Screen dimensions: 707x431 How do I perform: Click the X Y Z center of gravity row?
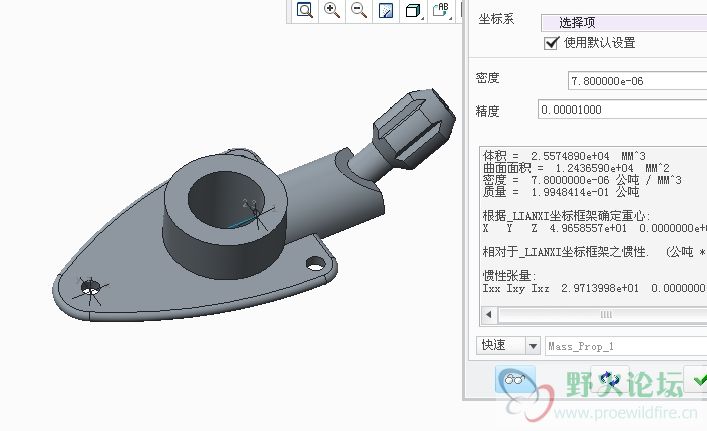pos(594,228)
